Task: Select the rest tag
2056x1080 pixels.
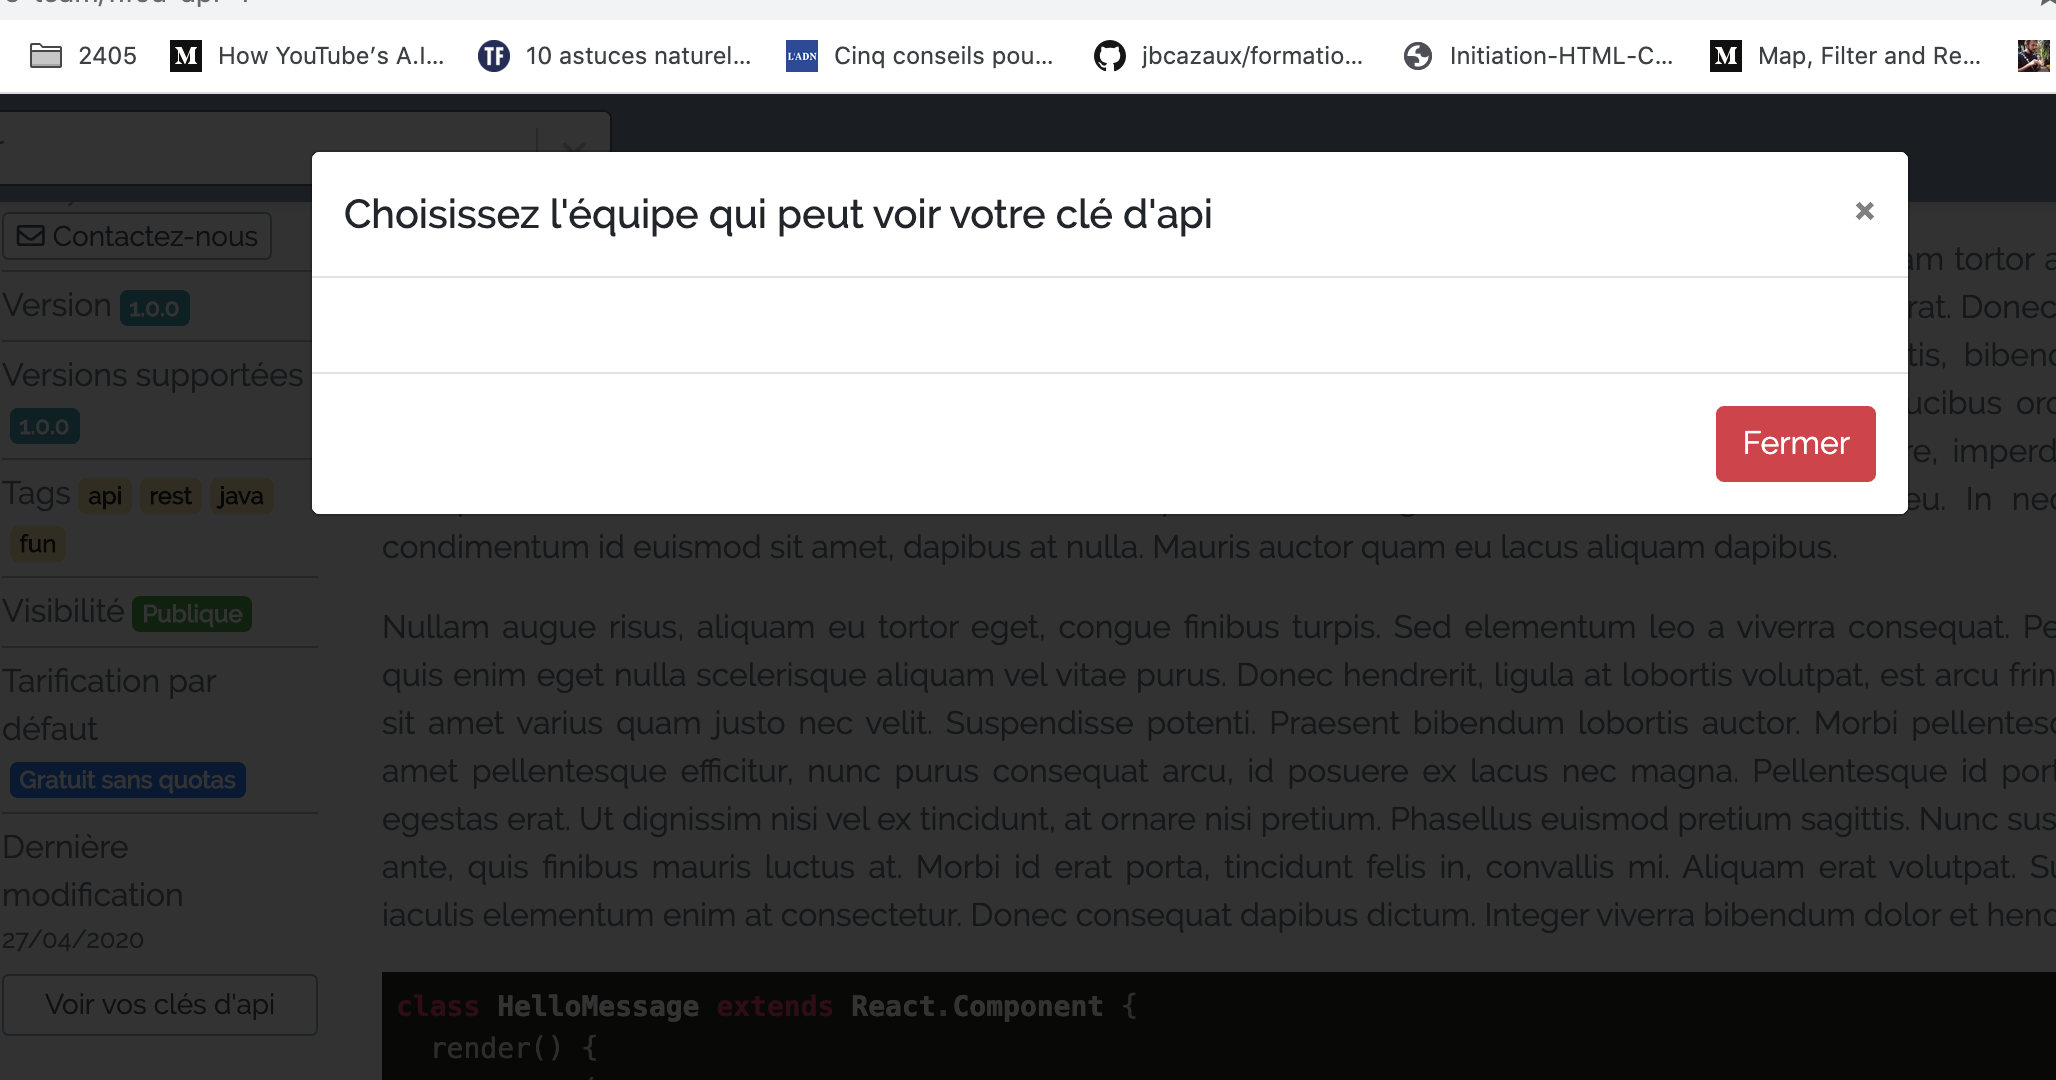Action: (170, 495)
